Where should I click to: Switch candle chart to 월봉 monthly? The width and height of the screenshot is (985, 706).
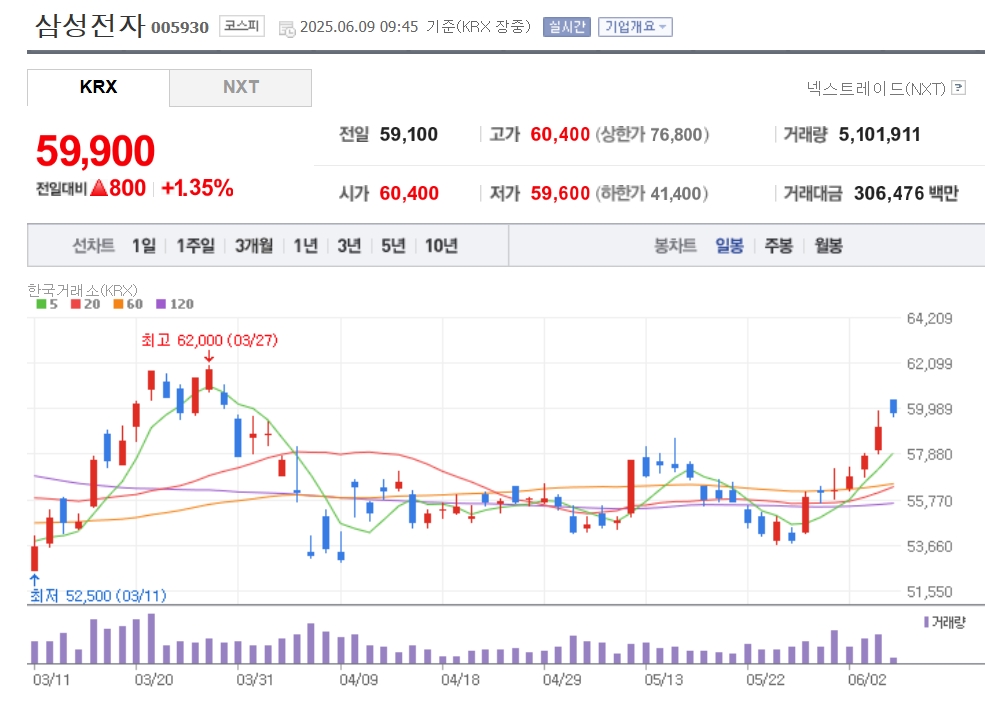(828, 245)
